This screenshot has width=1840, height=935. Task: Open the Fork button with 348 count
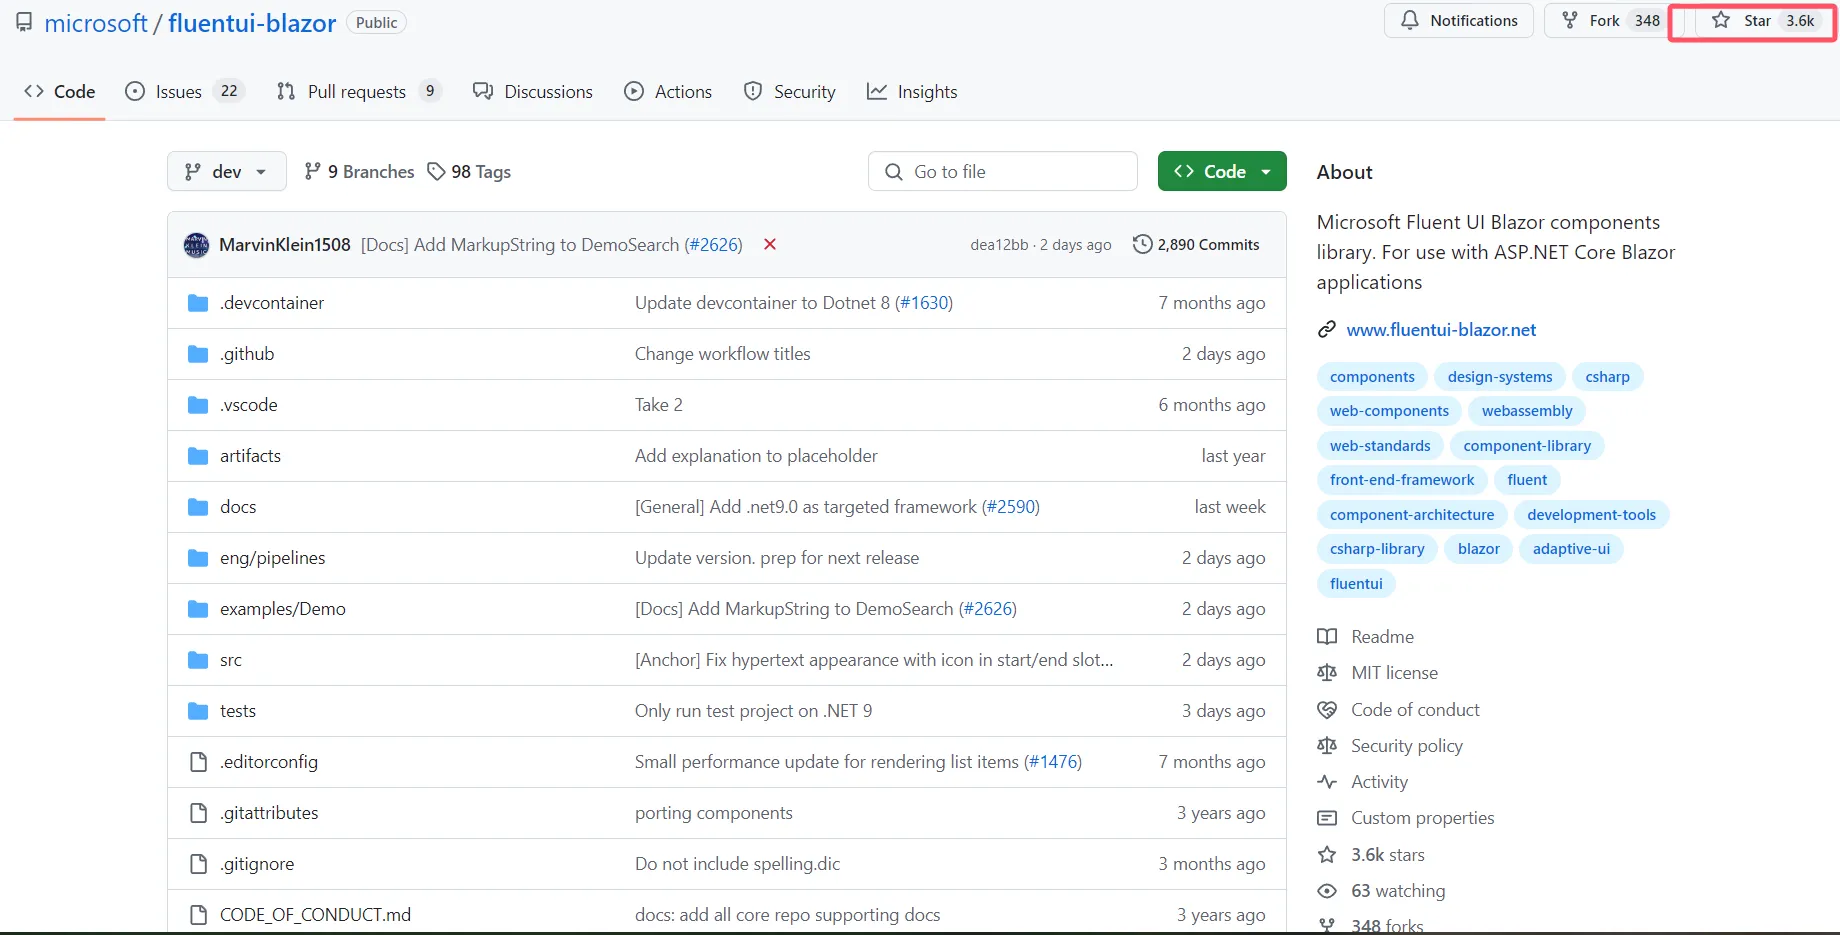[x=1612, y=20]
